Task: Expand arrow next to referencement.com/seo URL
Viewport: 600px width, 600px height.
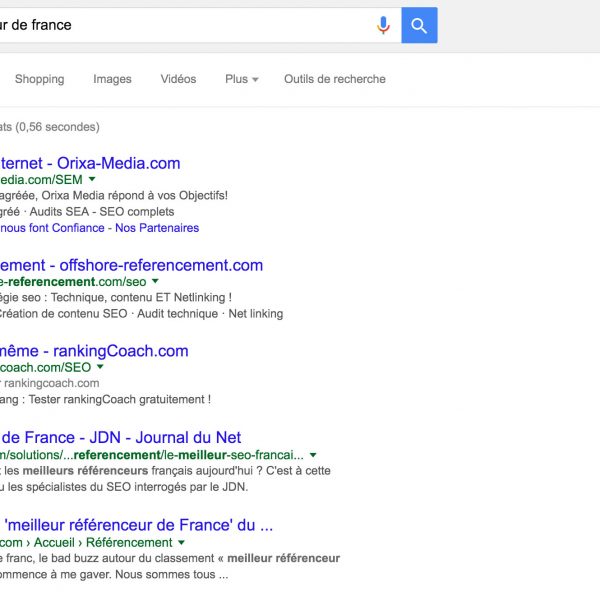Action: [155, 281]
